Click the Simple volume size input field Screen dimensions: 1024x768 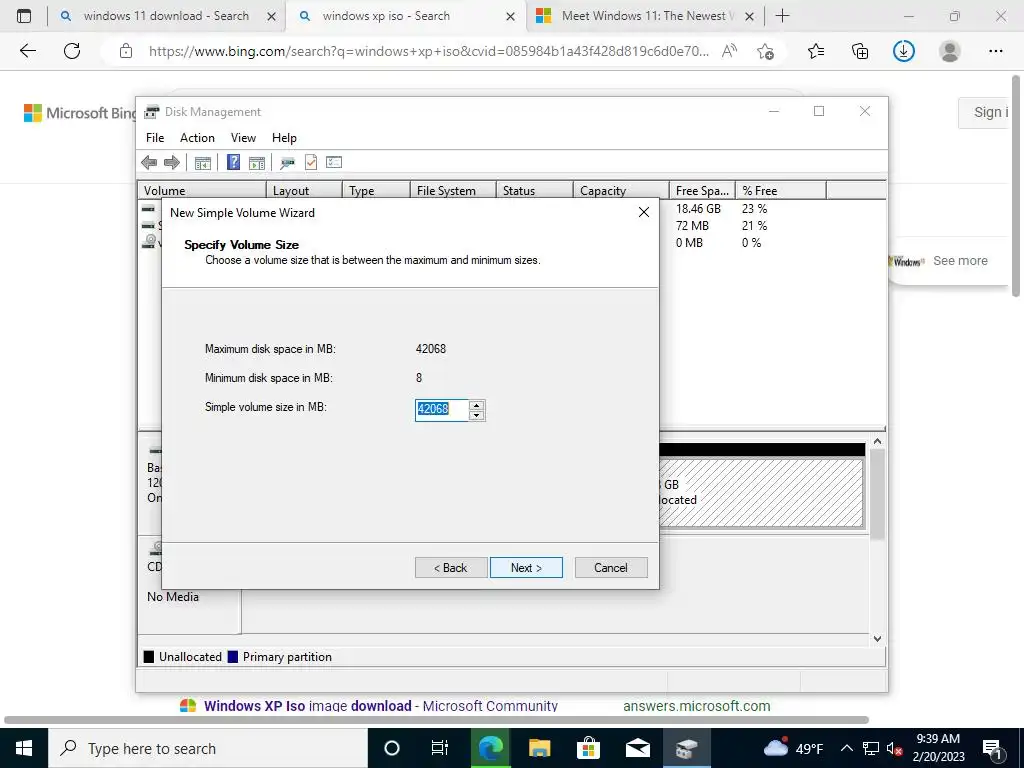coord(441,409)
